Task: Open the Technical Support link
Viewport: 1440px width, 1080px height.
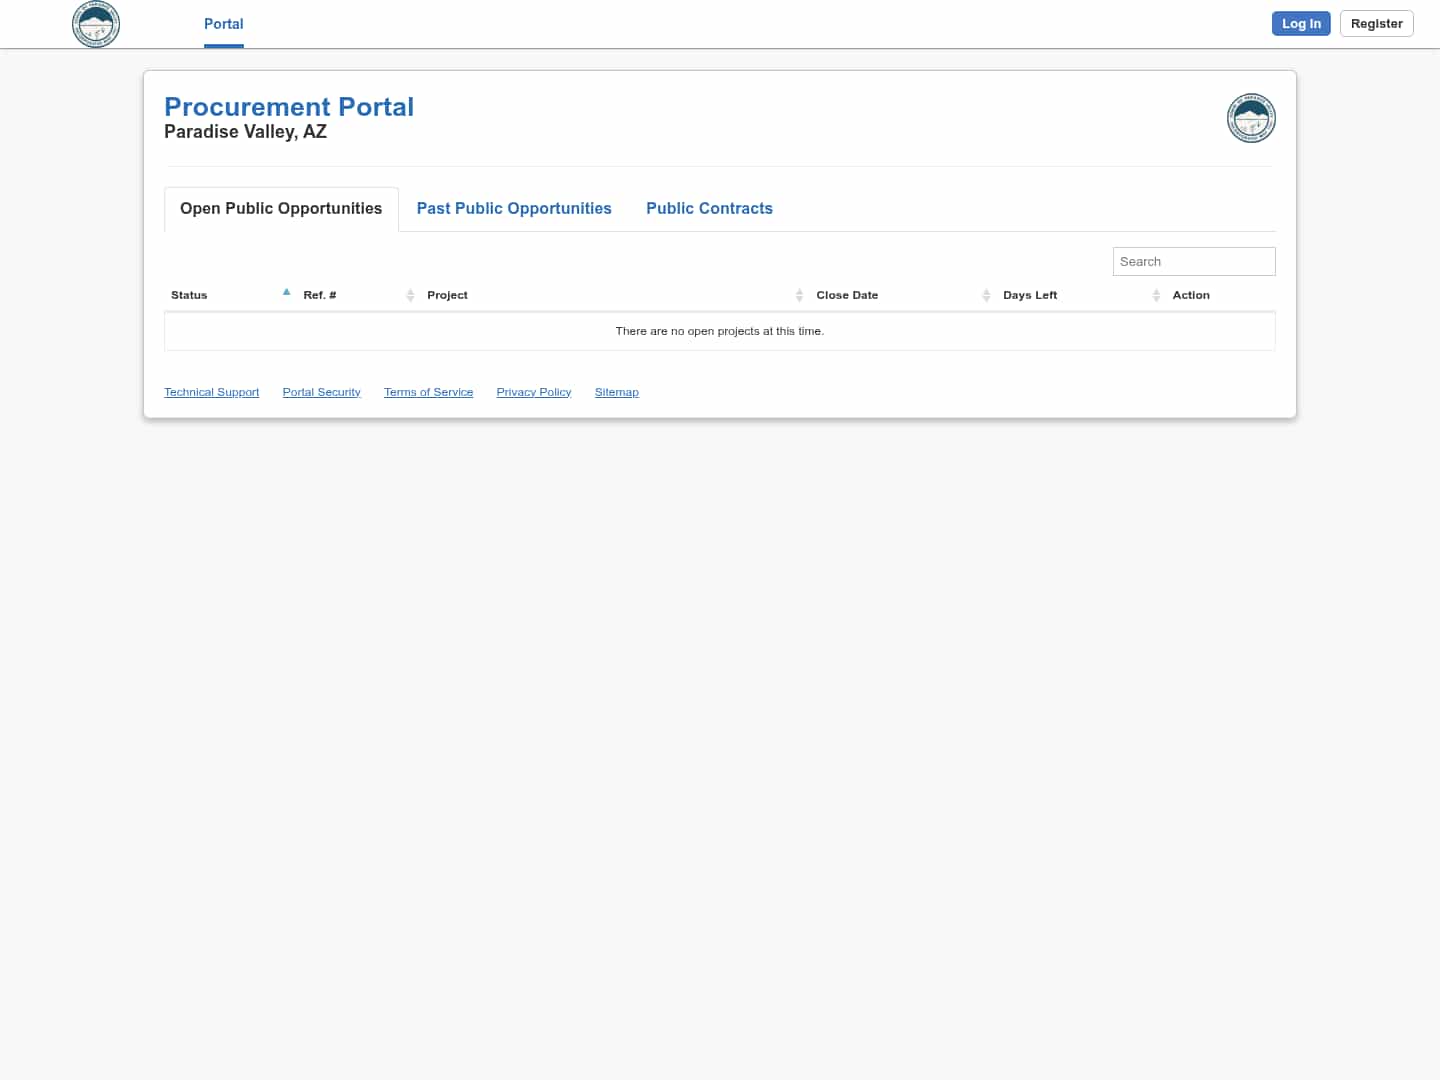Action: coord(211,392)
